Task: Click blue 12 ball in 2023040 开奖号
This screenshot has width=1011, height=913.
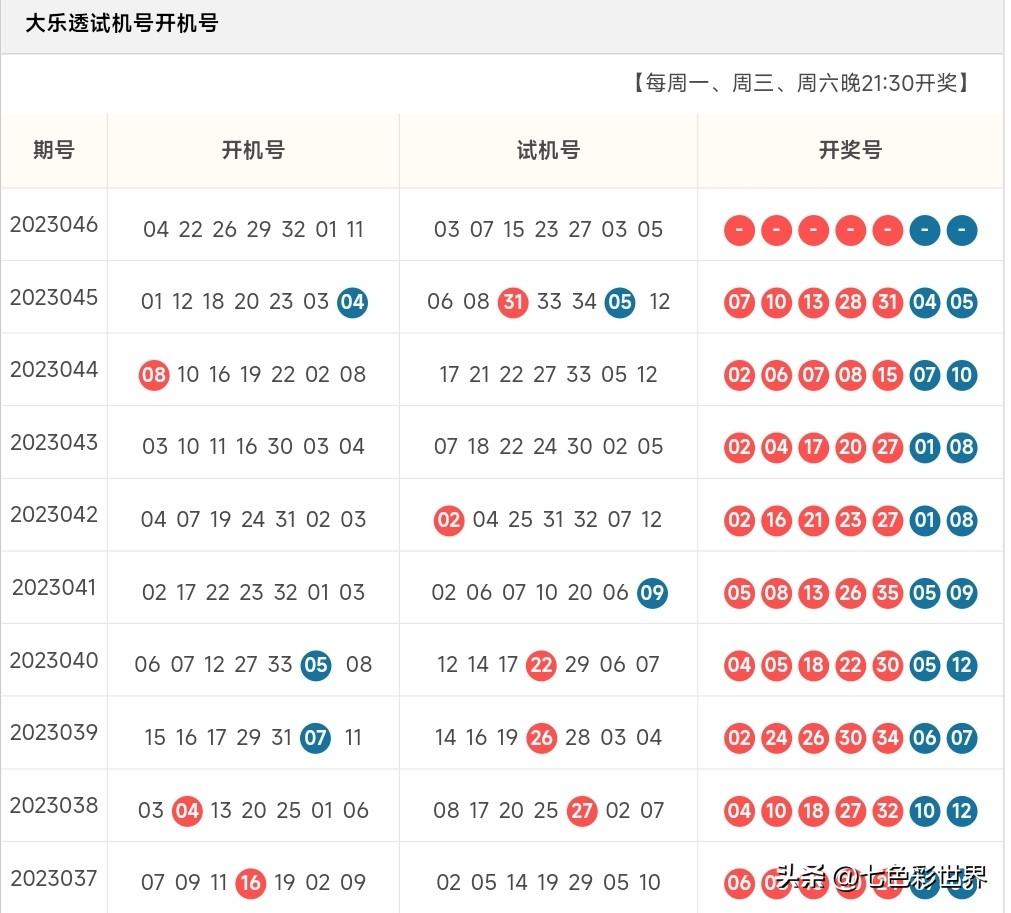Action: (962, 665)
